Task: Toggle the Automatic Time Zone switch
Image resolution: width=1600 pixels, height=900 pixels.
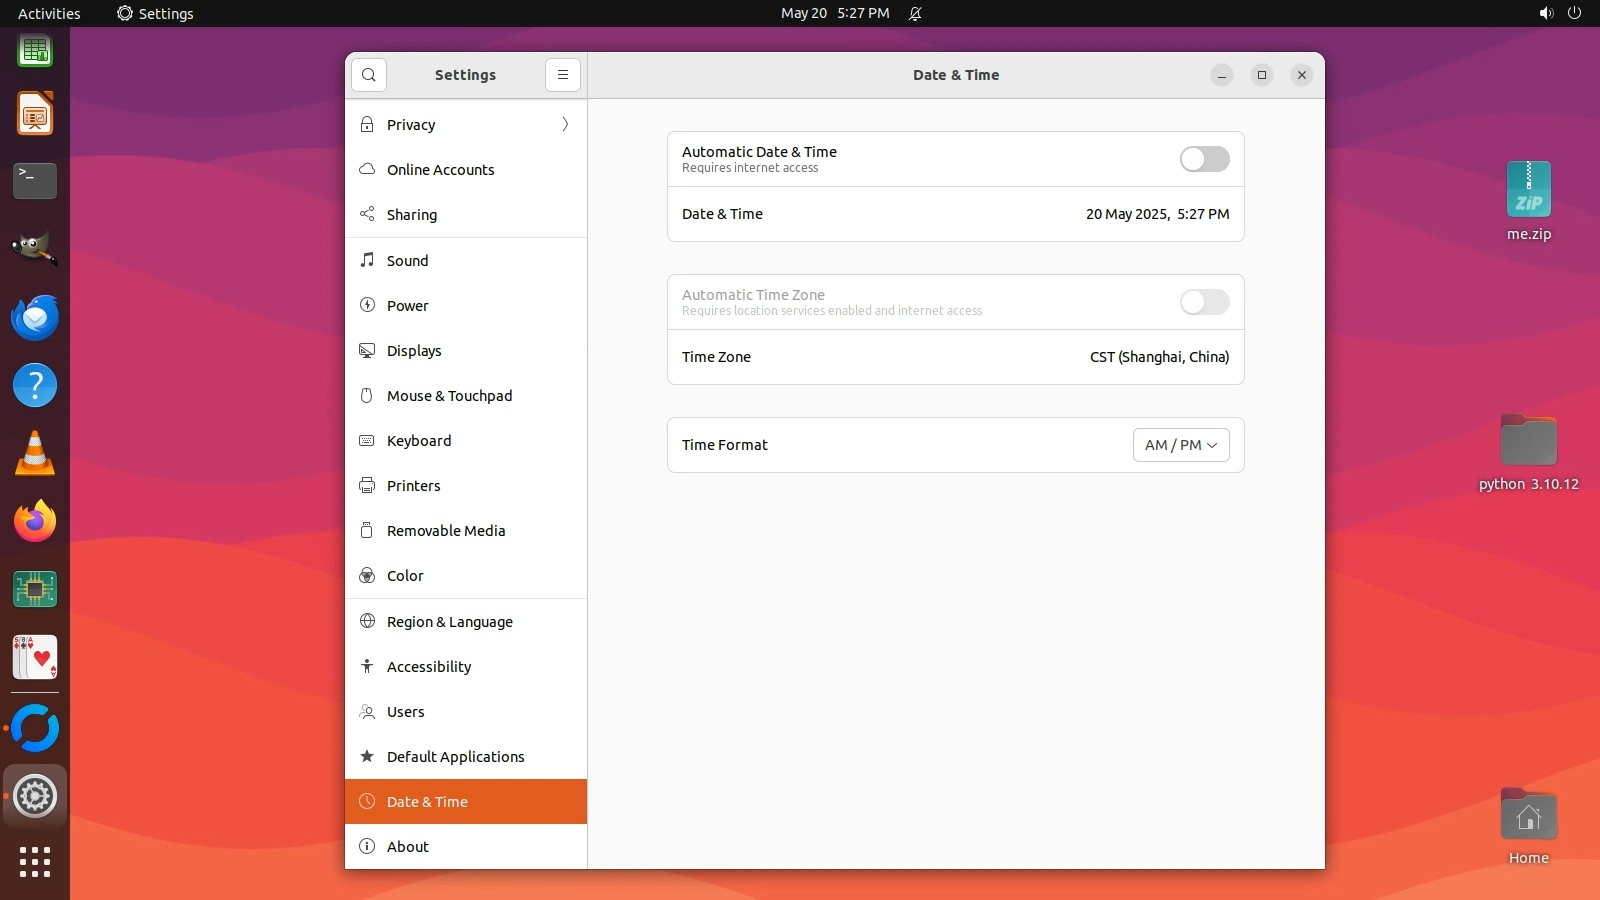Action: tap(1204, 302)
